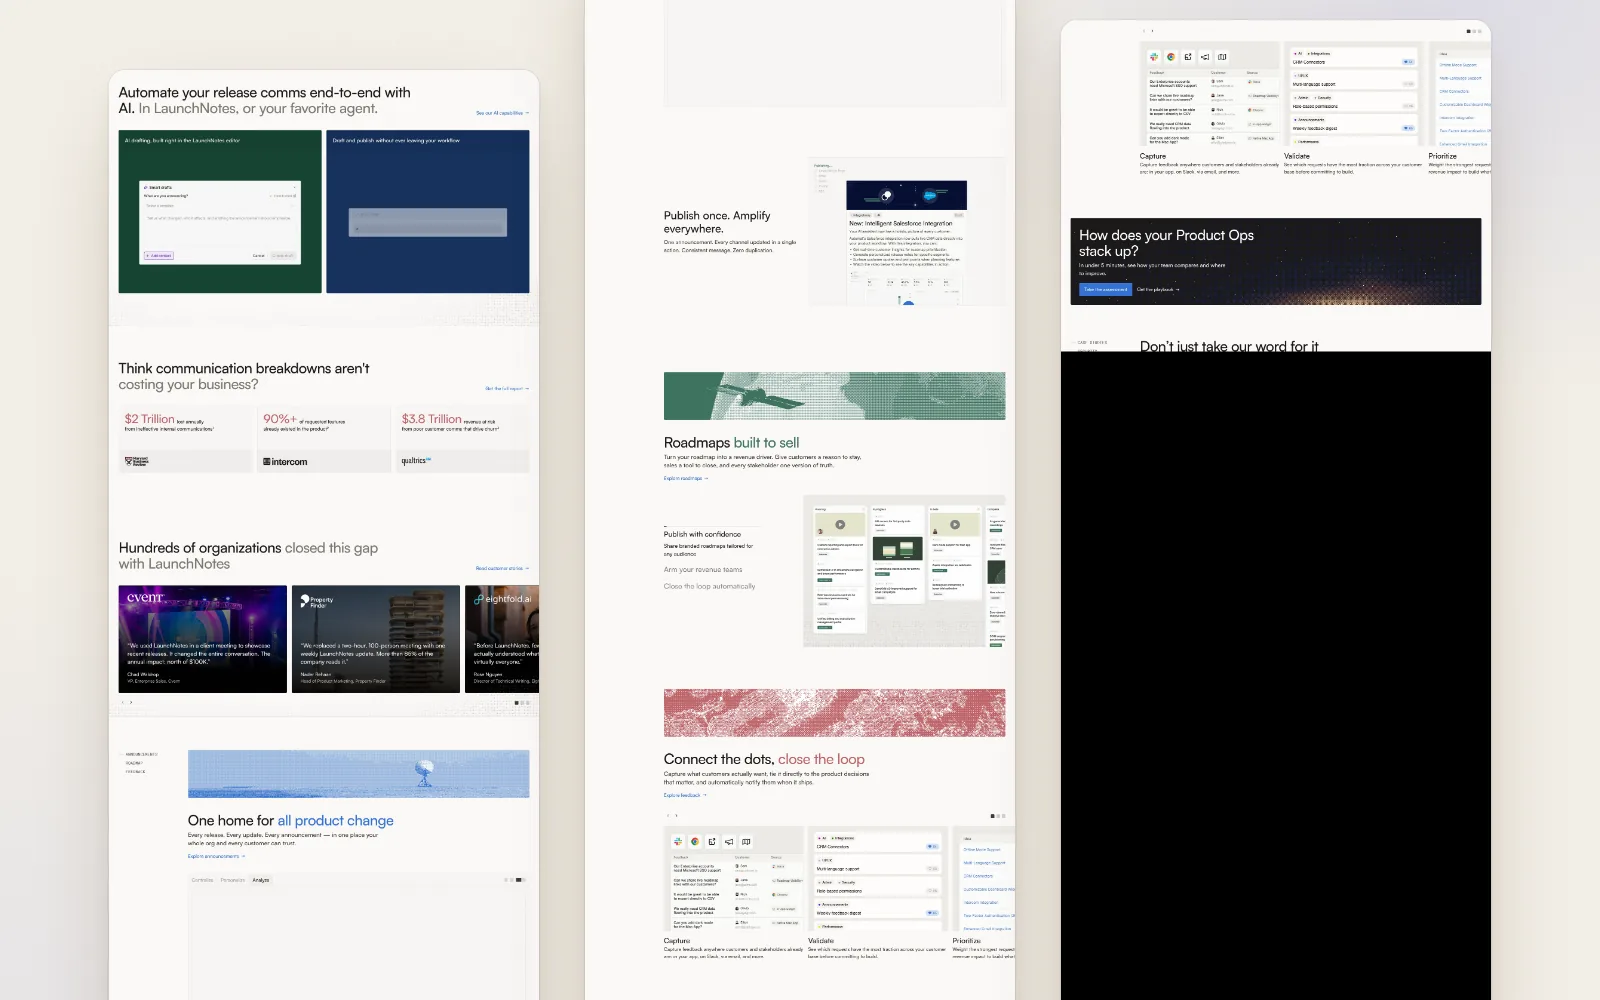Select the Analyze tab under announcements

(261, 880)
